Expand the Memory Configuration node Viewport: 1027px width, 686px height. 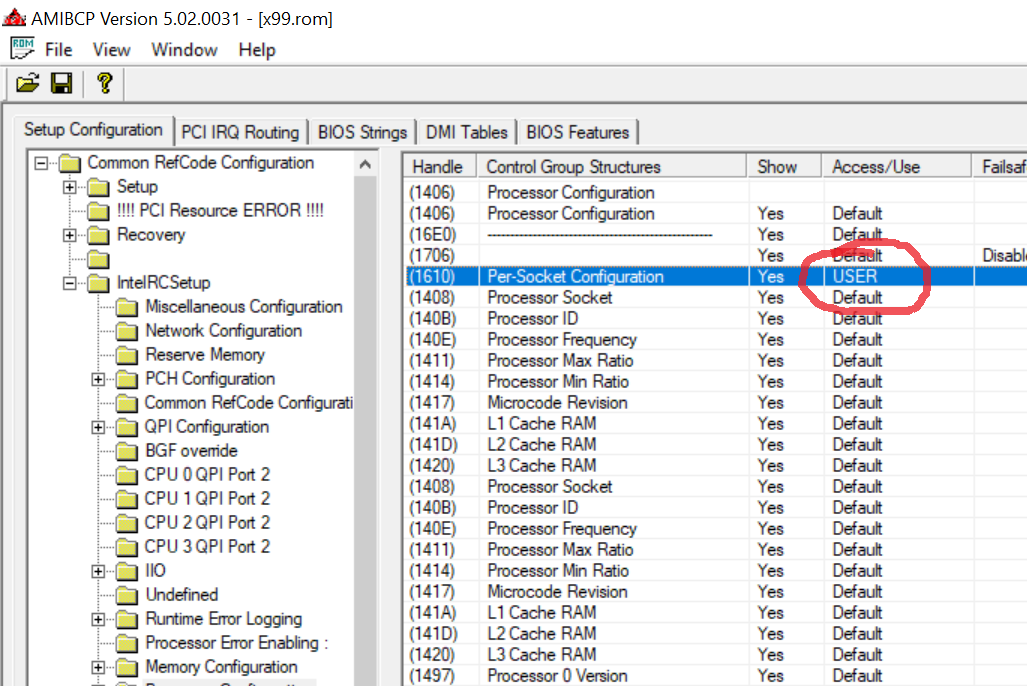pyautogui.click(x=98, y=667)
